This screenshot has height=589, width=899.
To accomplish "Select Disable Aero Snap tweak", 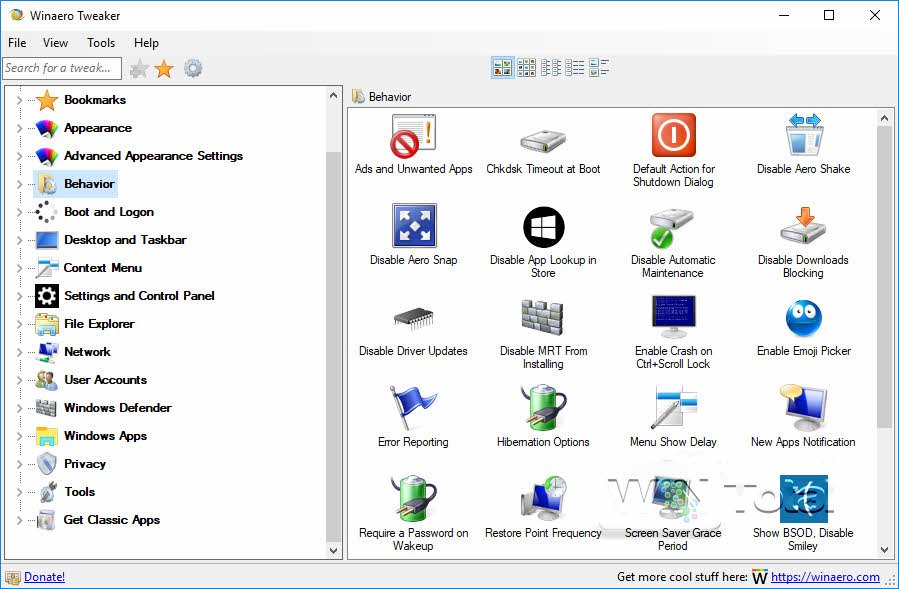I will tap(413, 235).
